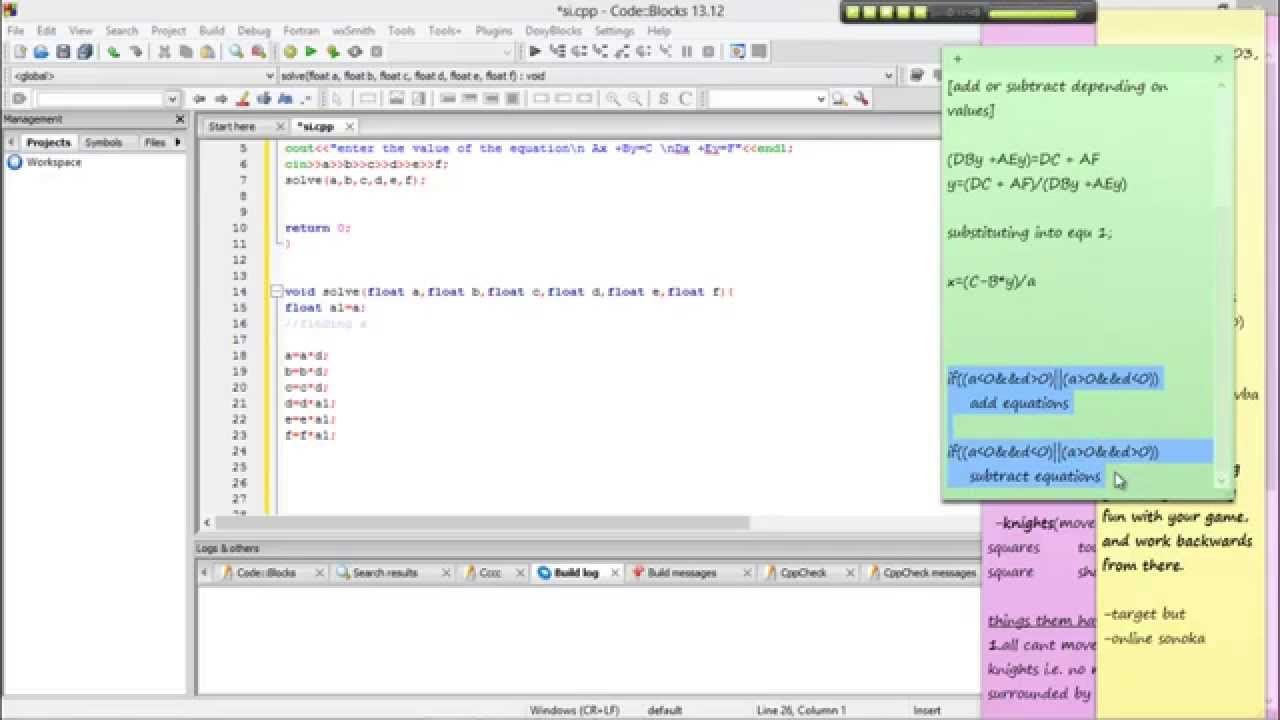Collapse the solve function fold marker at line 14

point(276,292)
